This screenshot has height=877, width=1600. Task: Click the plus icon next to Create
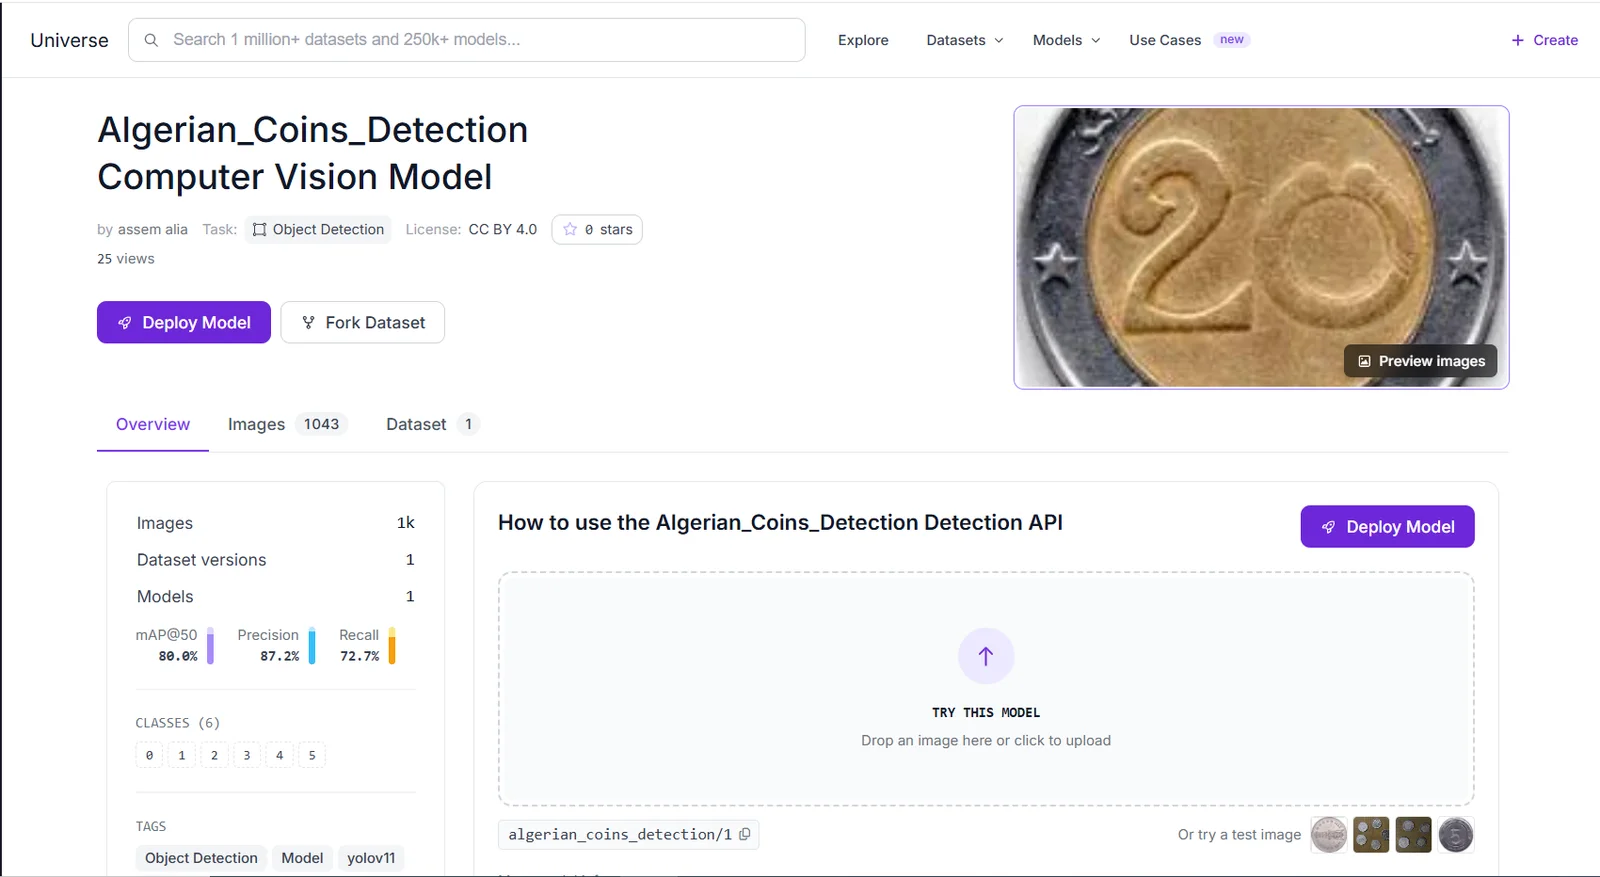(1517, 40)
